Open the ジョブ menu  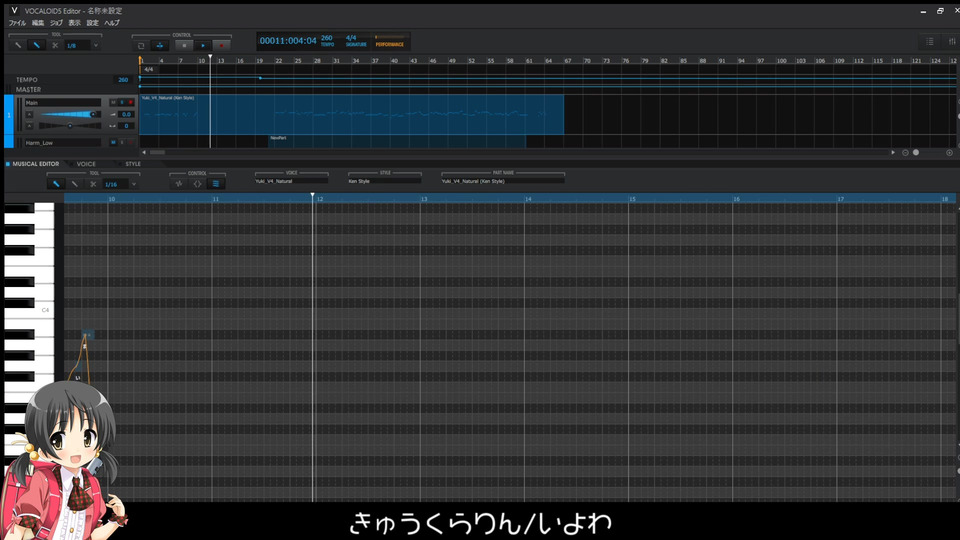click(56, 23)
